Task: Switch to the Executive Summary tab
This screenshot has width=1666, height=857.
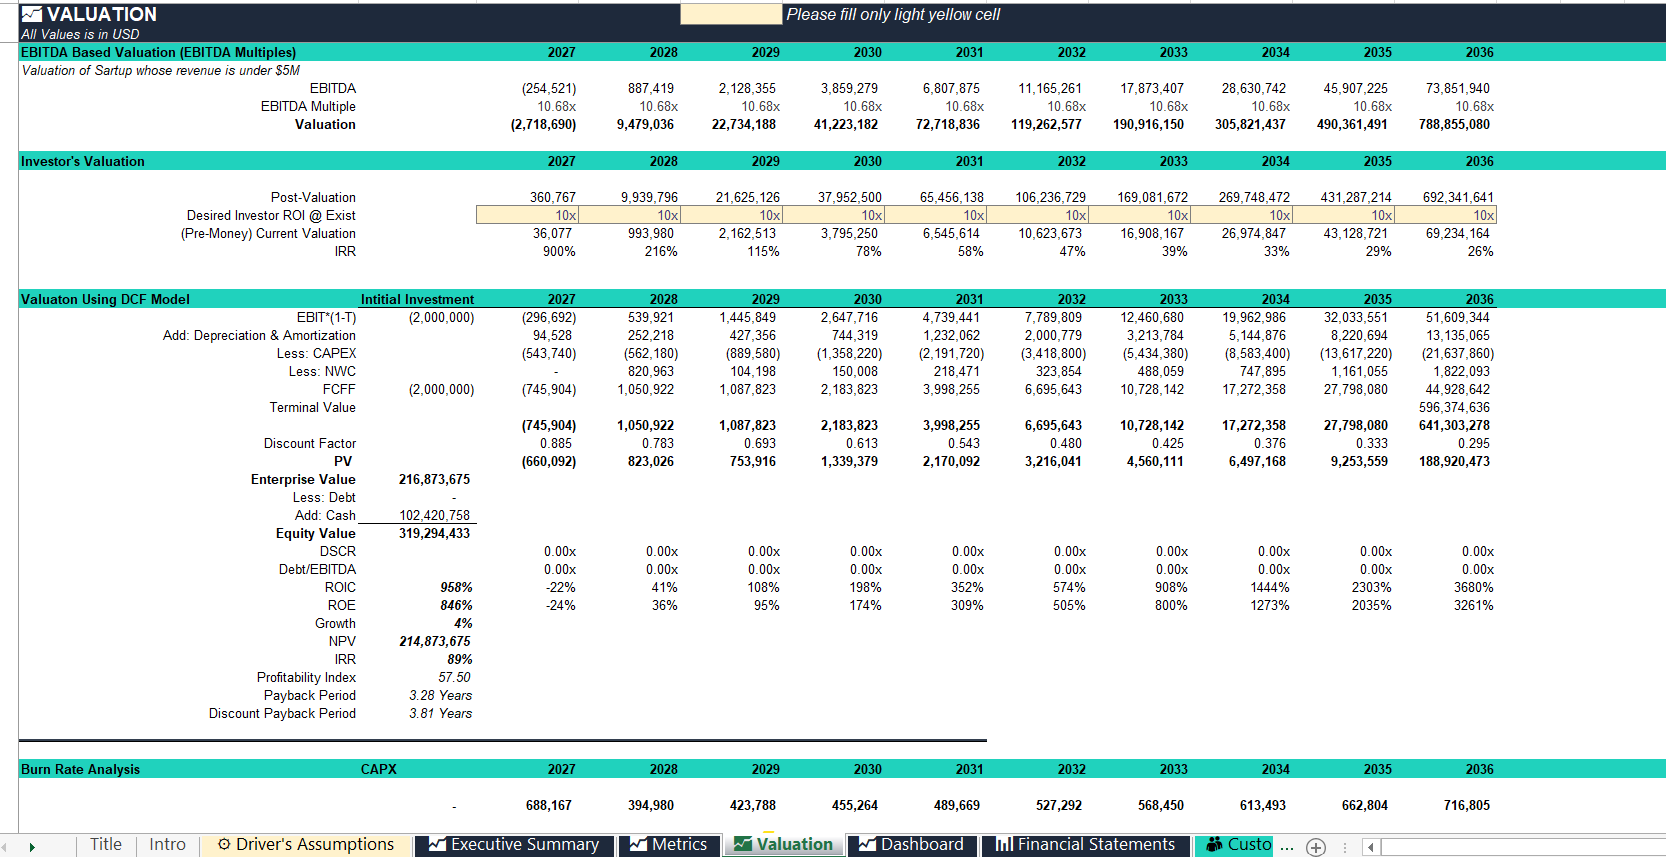Action: click(515, 845)
